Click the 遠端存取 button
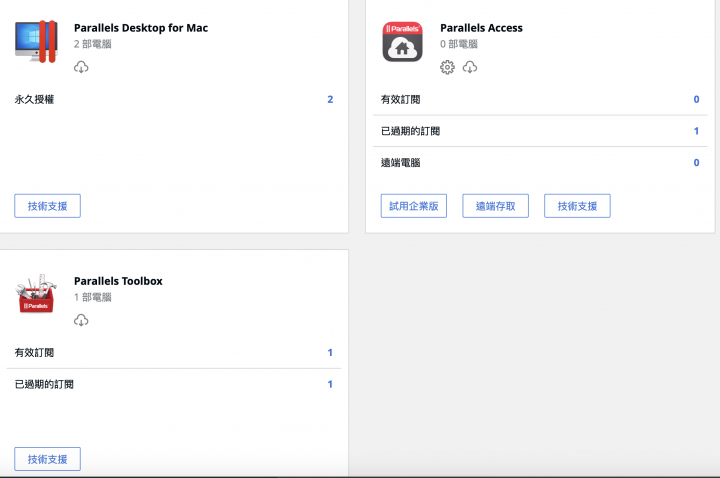 pyautogui.click(x=495, y=206)
